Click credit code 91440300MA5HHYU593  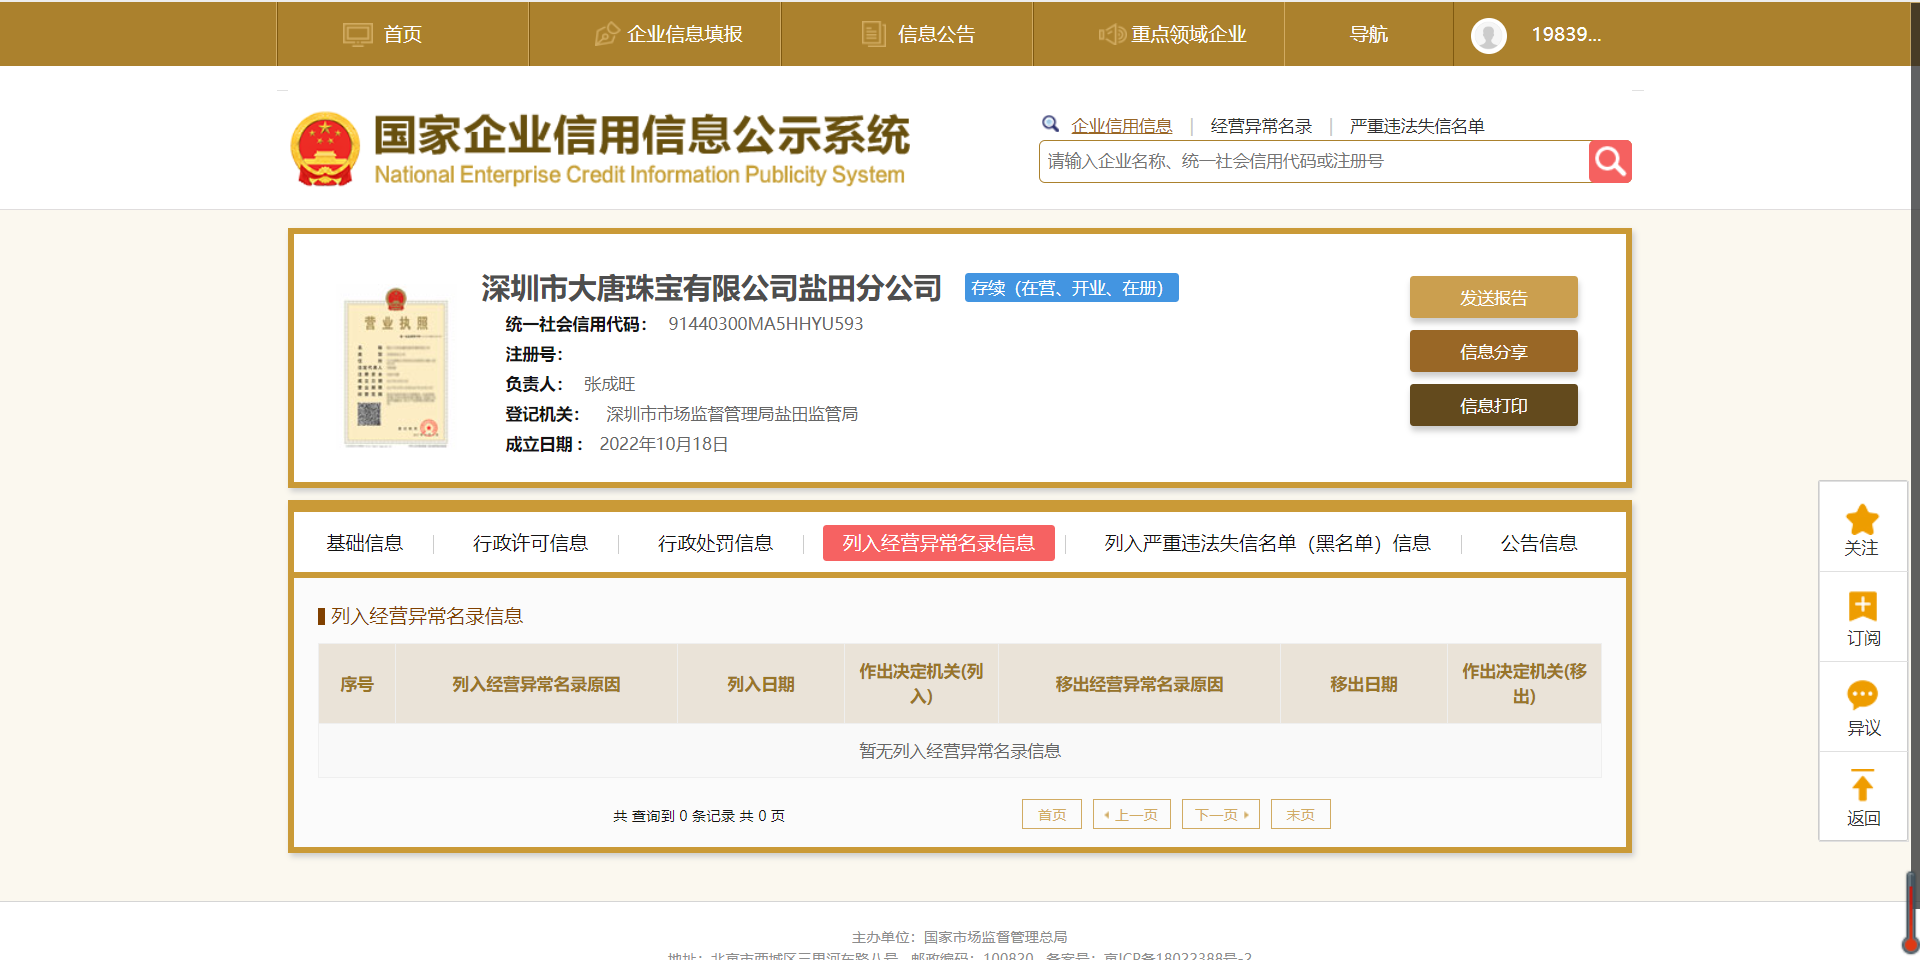point(766,324)
